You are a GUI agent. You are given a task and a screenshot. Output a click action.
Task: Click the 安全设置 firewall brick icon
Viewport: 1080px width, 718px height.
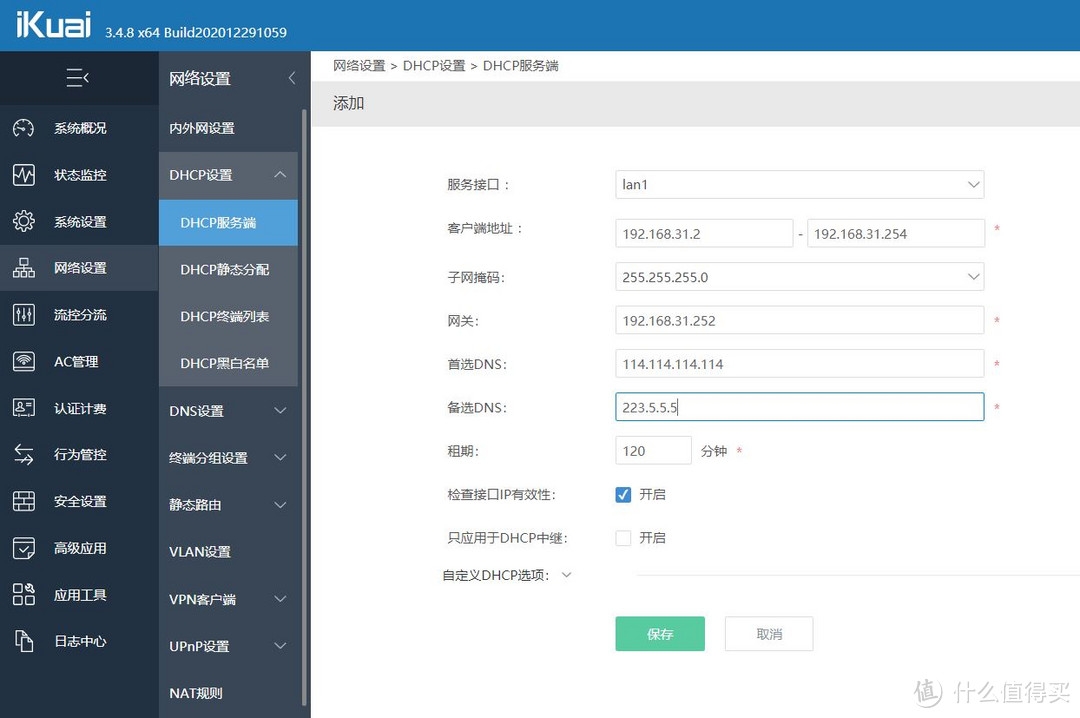[x=23, y=501]
